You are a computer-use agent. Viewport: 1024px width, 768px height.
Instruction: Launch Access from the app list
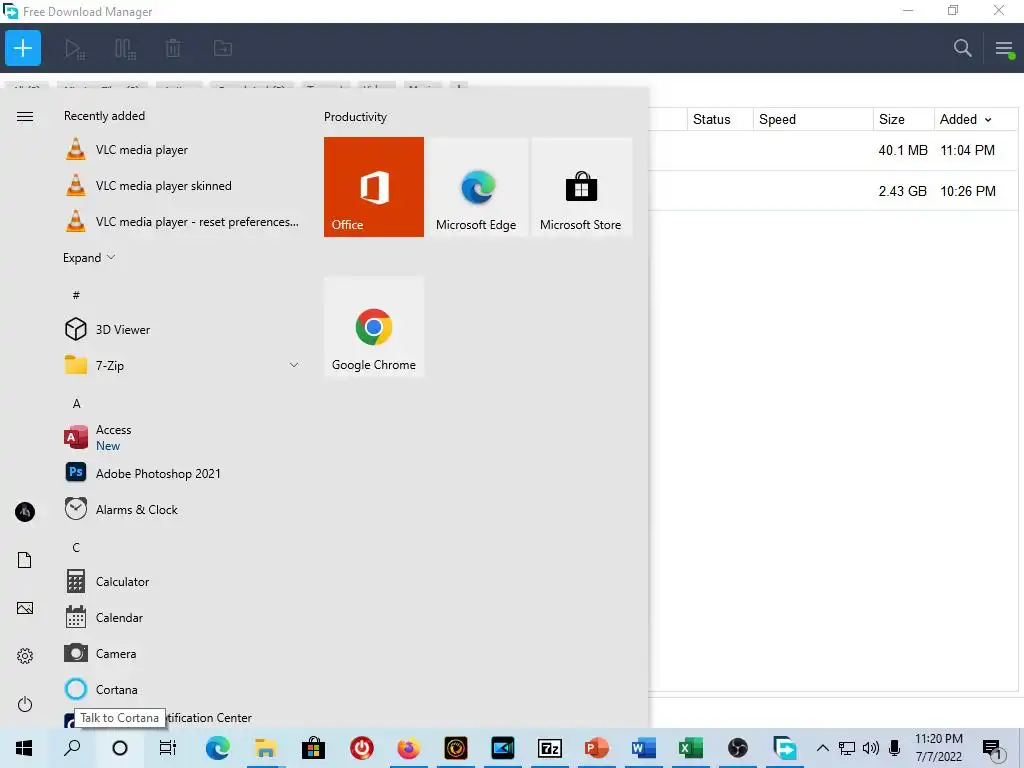183,438
